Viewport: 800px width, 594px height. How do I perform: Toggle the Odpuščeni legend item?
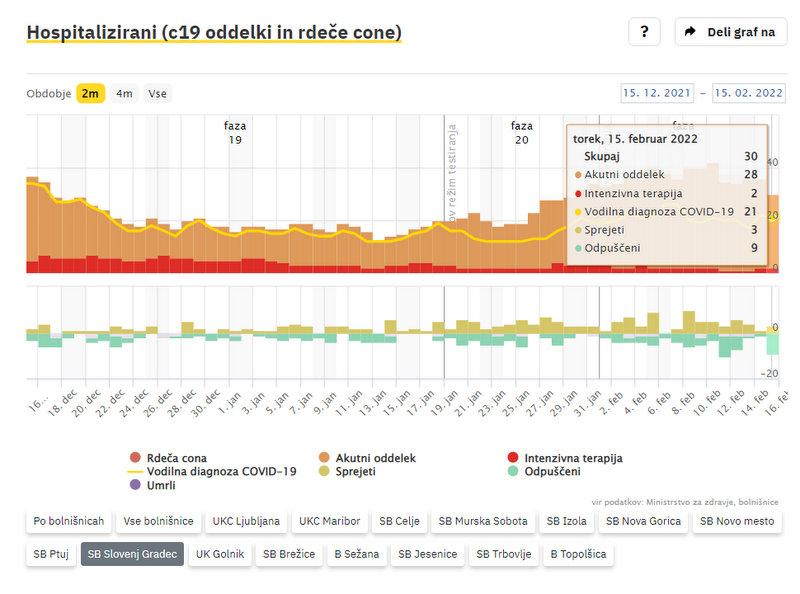point(544,471)
